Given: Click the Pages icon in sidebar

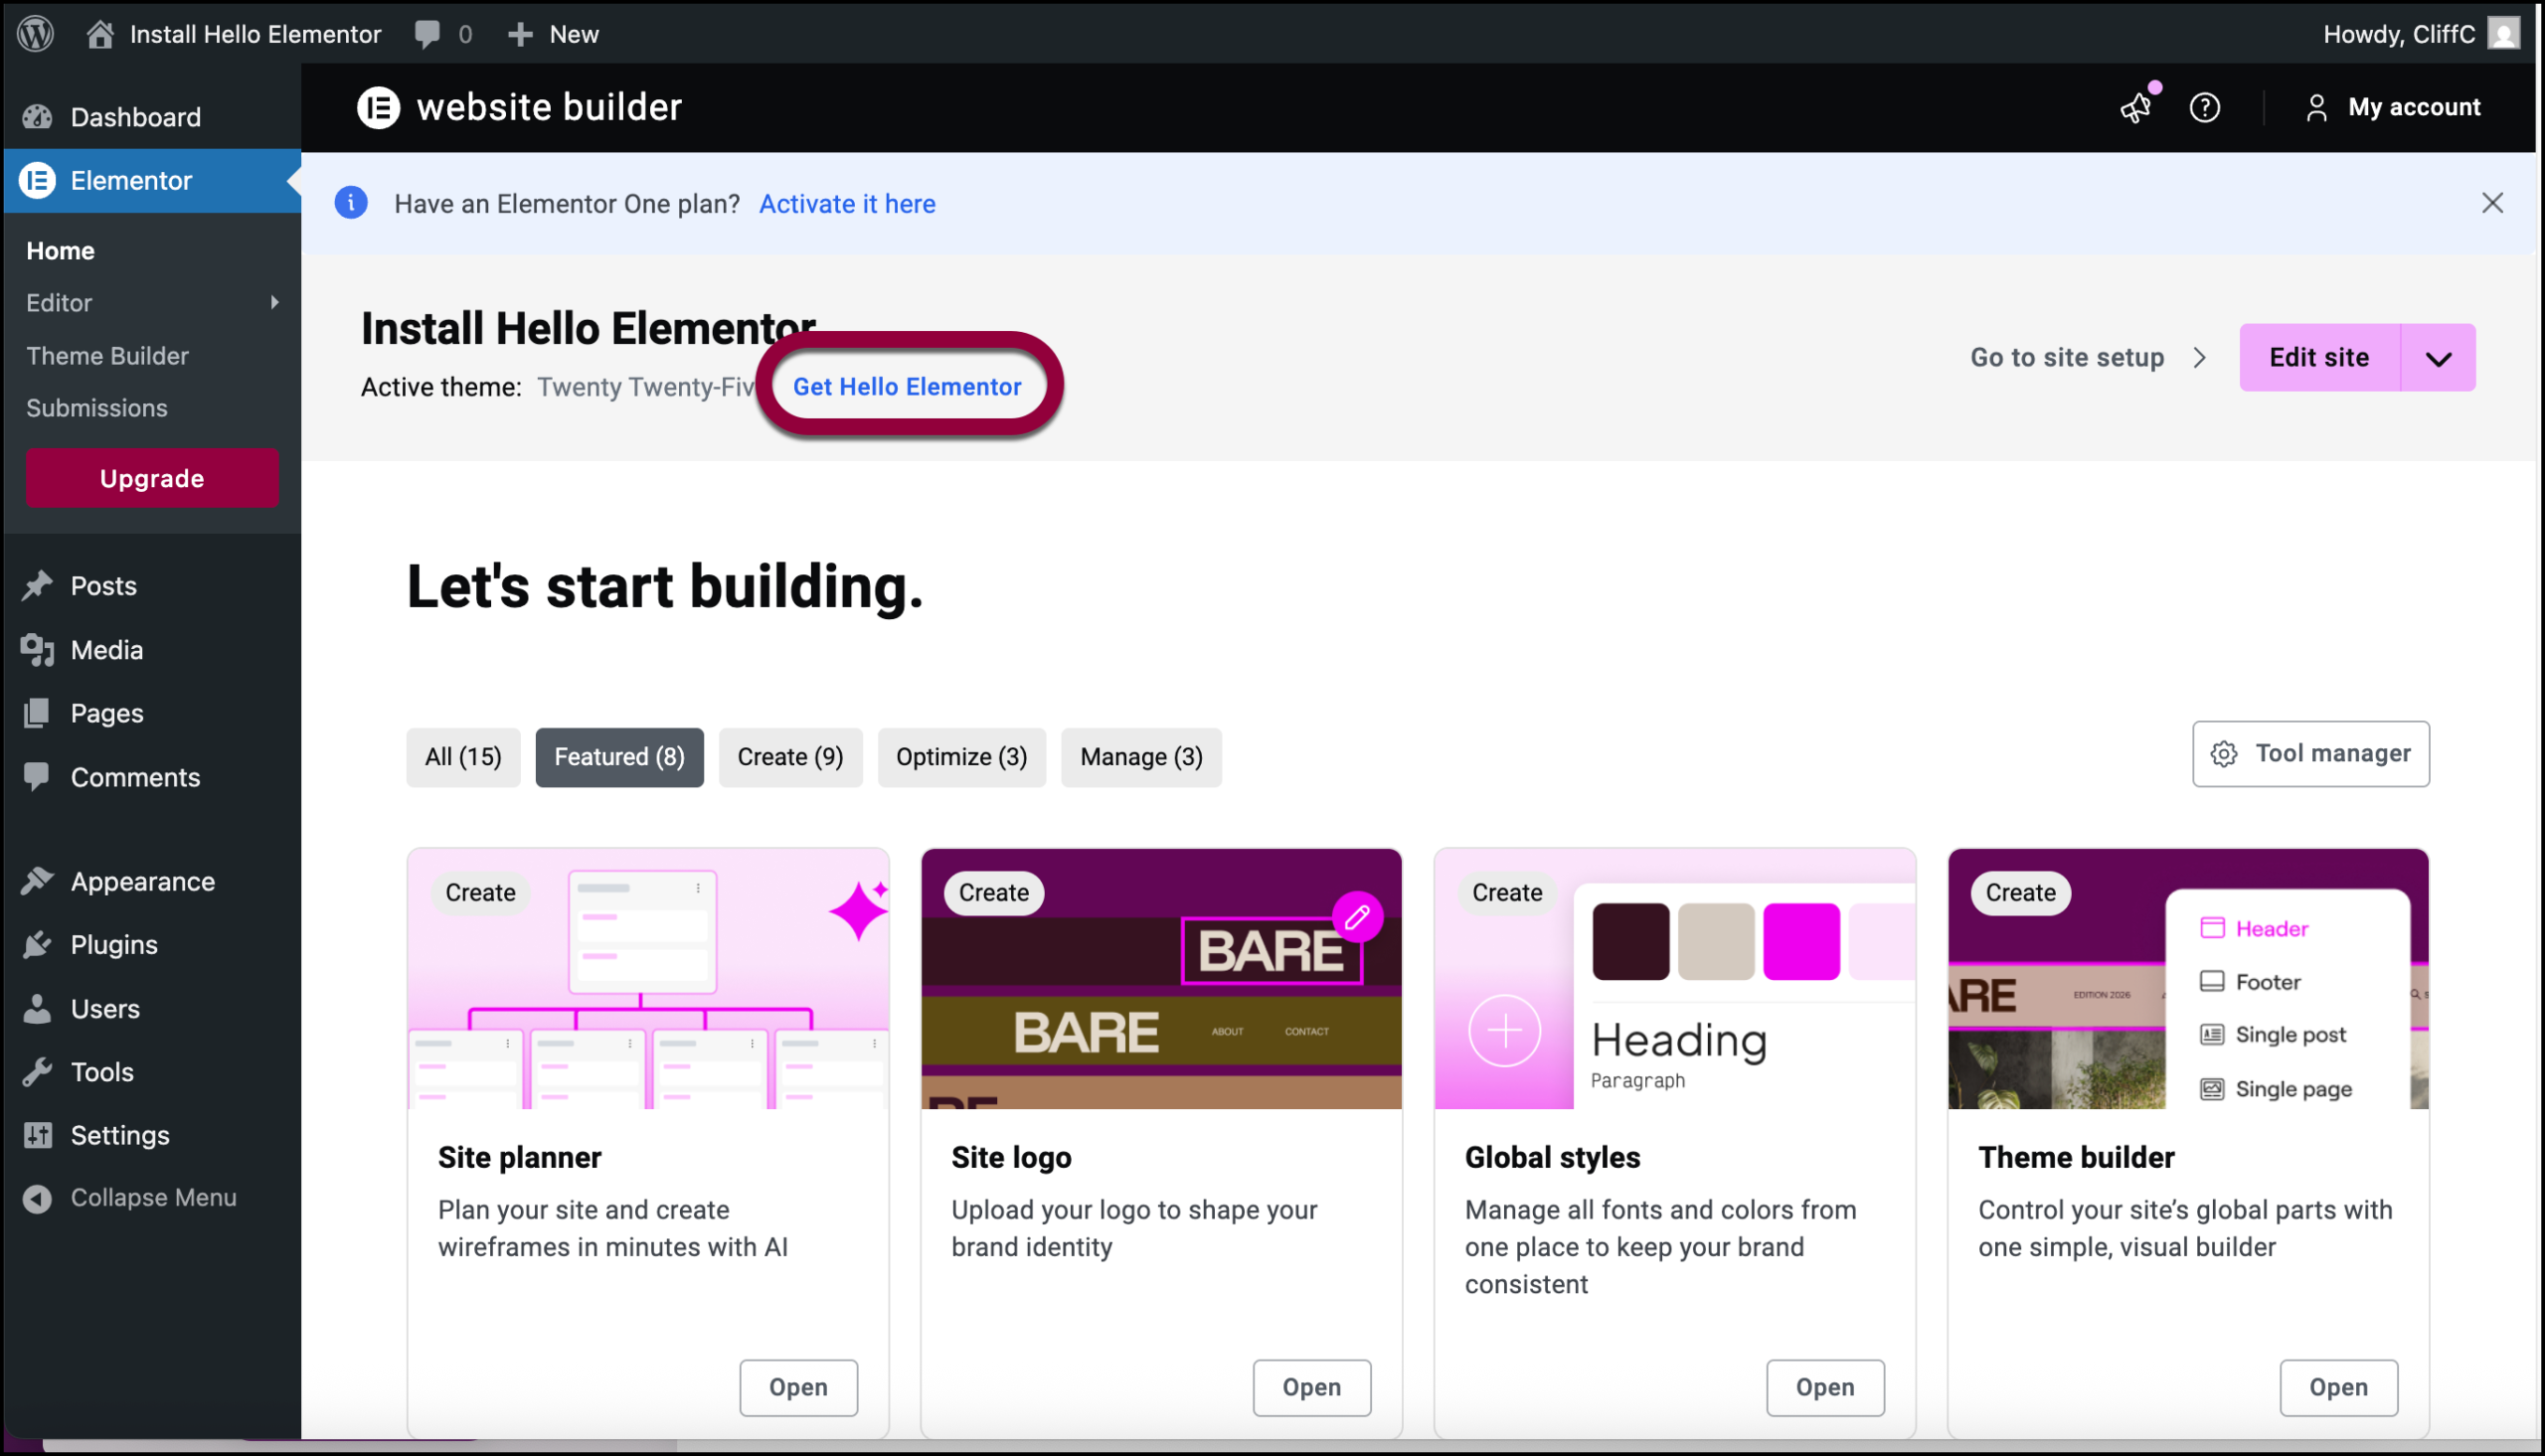Looking at the screenshot, I should pyautogui.click(x=37, y=713).
